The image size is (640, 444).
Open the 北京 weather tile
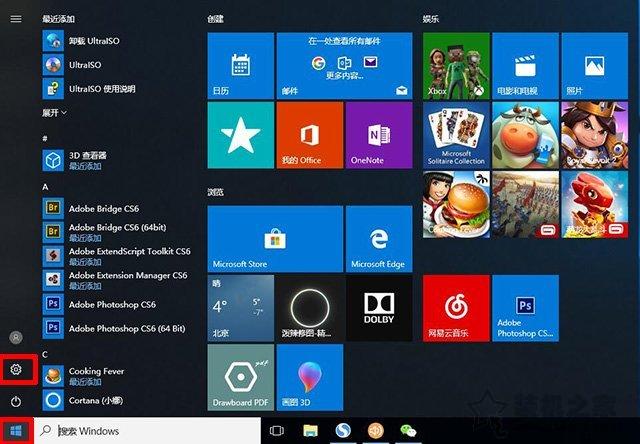pos(241,308)
